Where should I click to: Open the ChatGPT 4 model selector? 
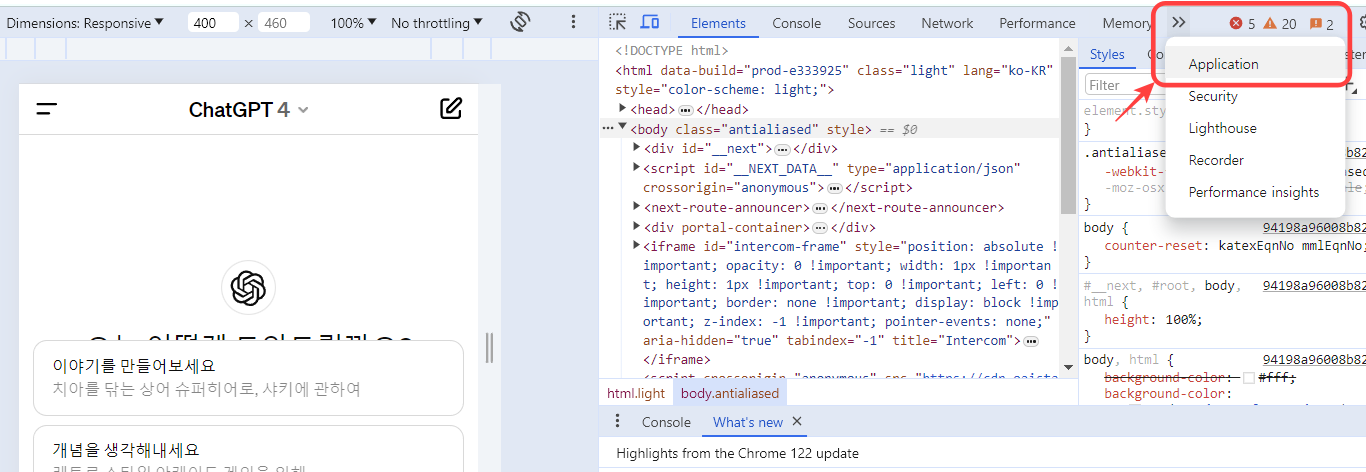(249, 110)
